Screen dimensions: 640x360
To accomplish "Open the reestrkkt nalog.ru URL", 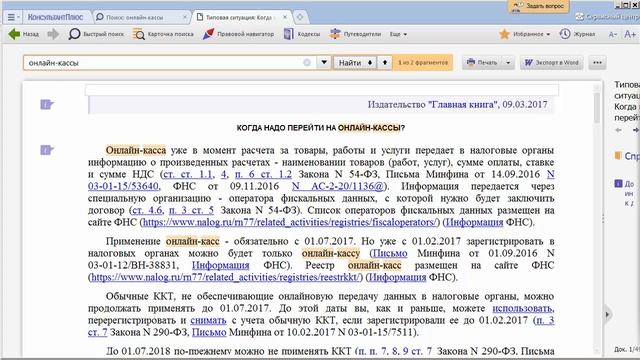I will (x=226, y=277).
